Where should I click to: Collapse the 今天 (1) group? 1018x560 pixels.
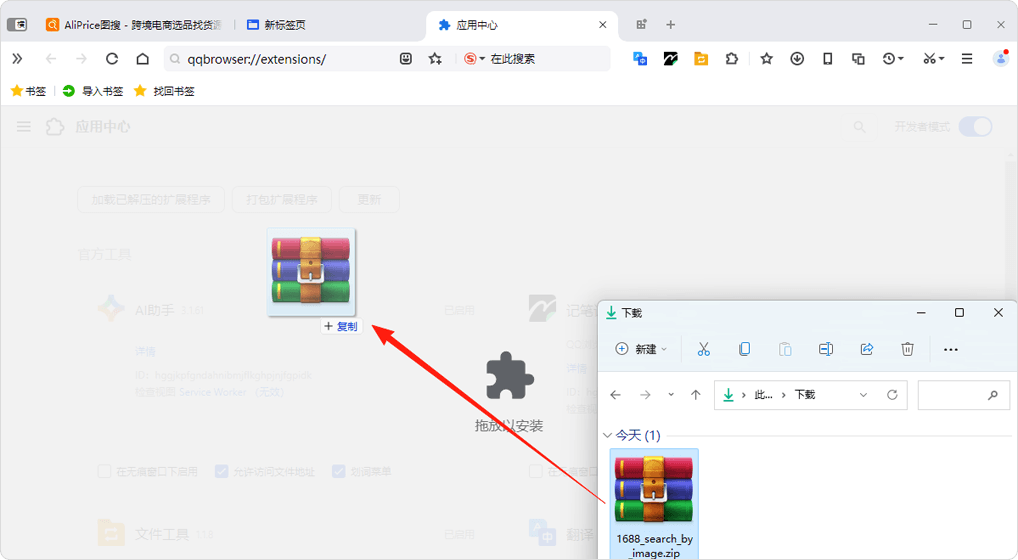click(607, 436)
